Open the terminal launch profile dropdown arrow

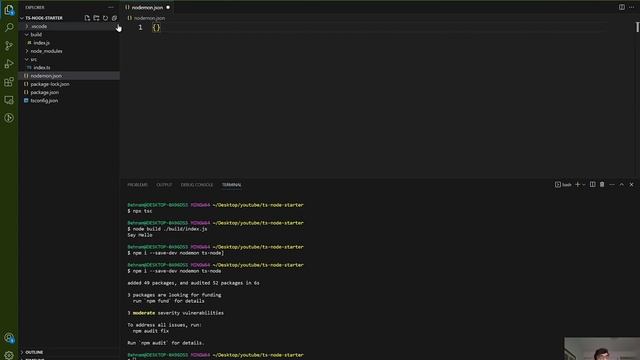pyautogui.click(x=584, y=185)
